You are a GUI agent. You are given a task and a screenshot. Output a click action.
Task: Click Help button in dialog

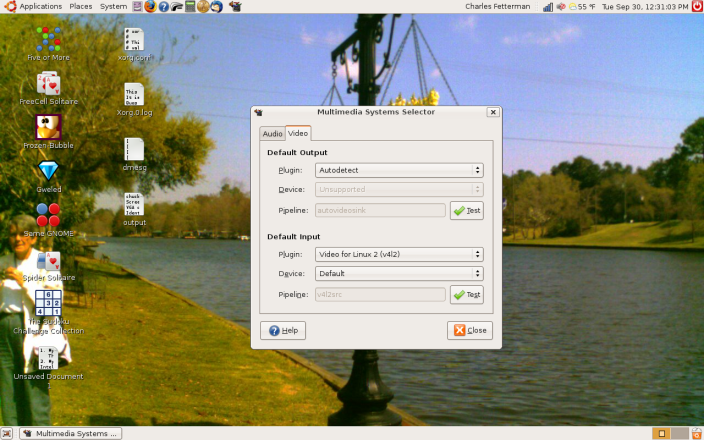pos(283,330)
